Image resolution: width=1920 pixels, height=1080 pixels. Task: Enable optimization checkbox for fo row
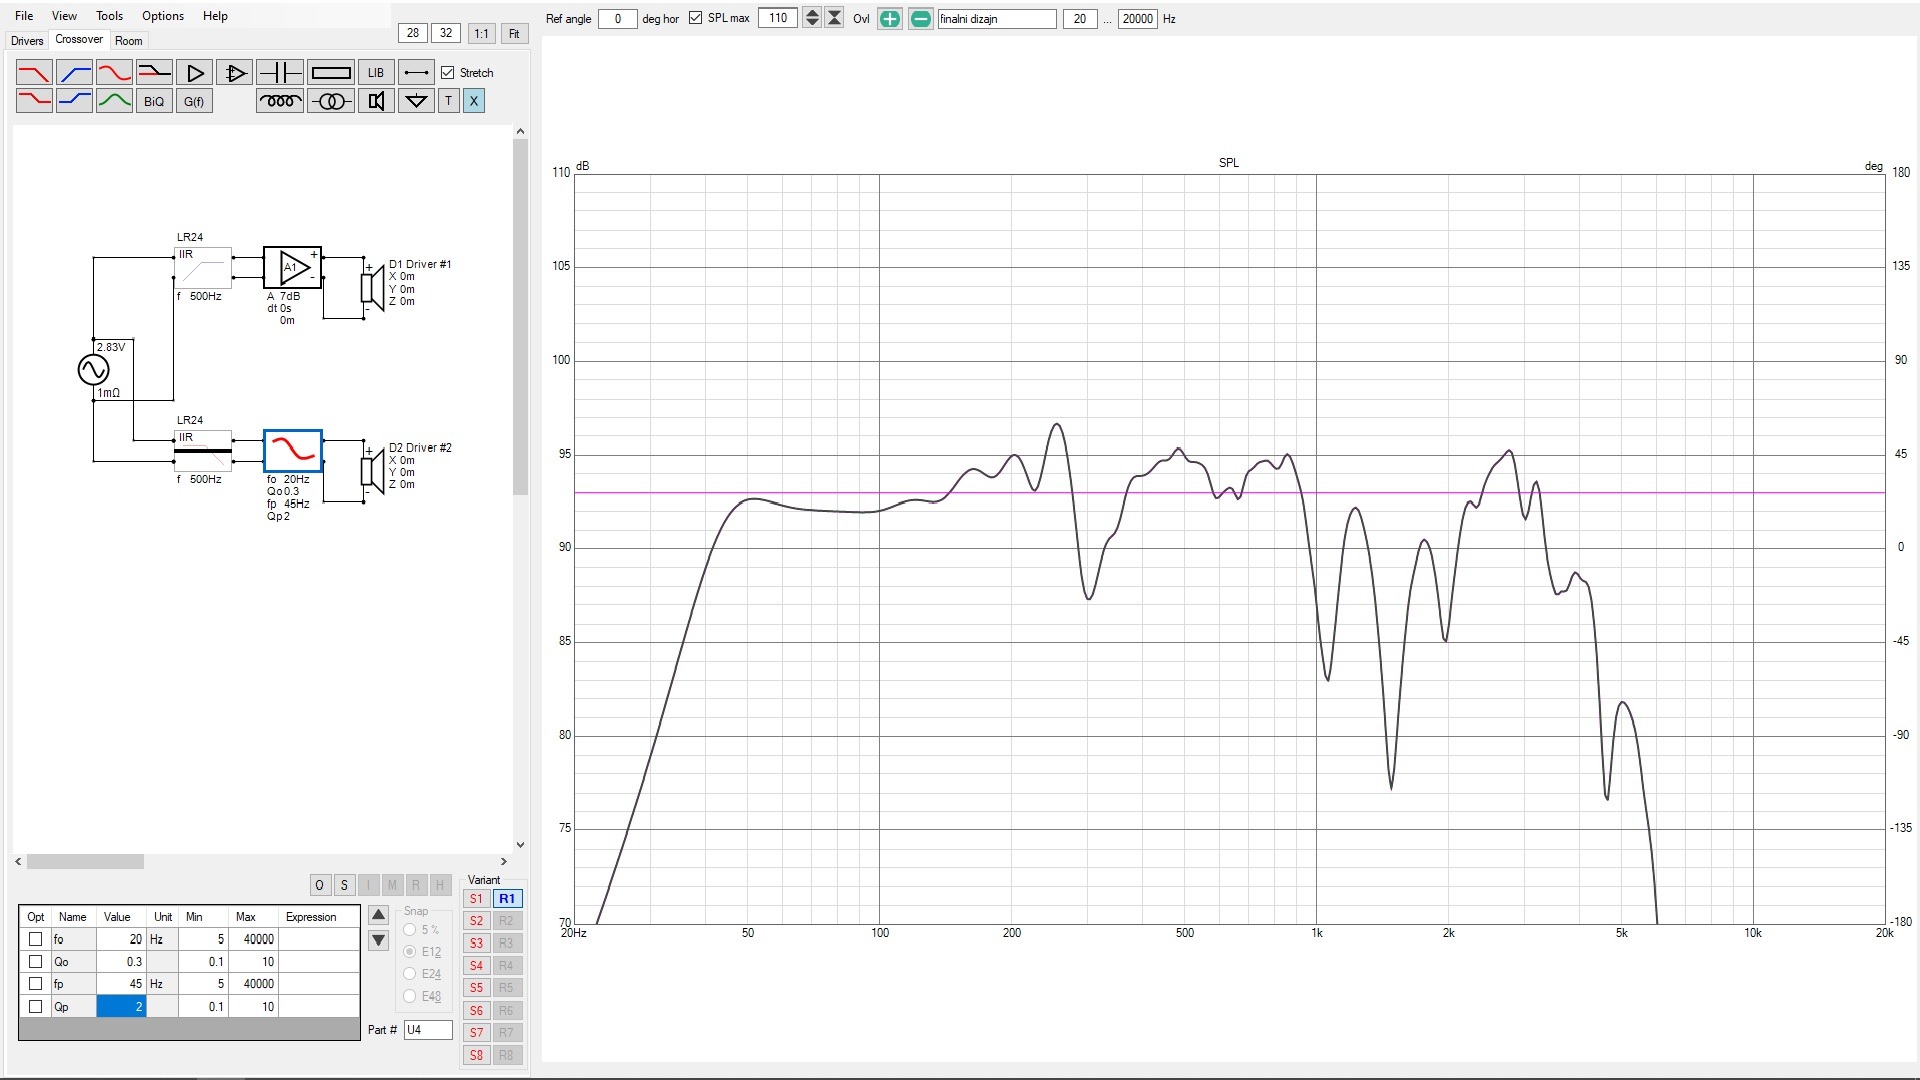point(36,939)
